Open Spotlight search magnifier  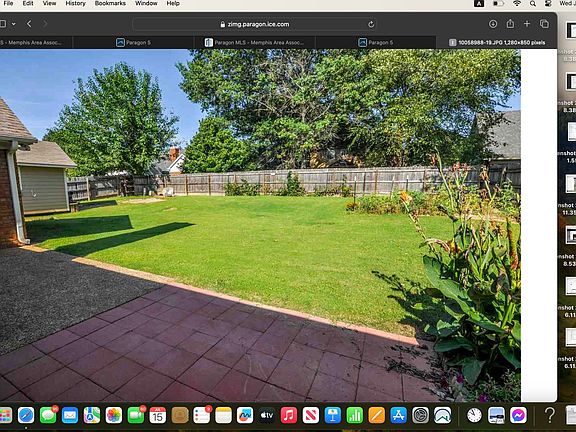[x=533, y=3]
